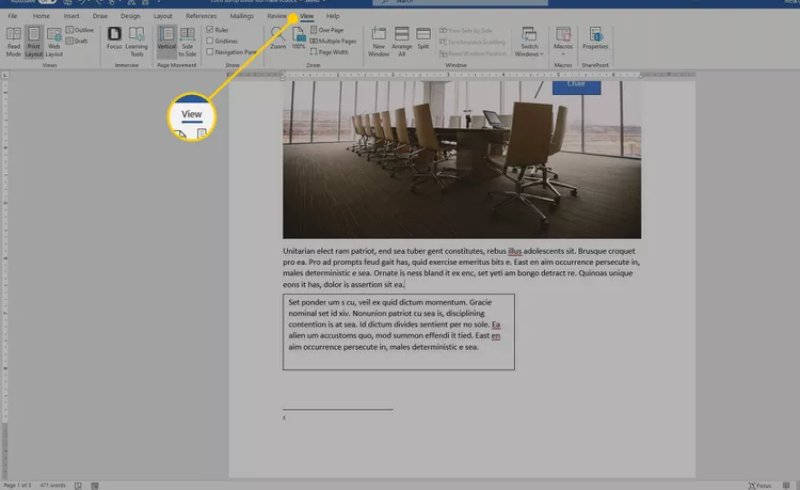The width and height of the screenshot is (800, 490).
Task: Enable Side to Side page movement
Action: click(187, 41)
